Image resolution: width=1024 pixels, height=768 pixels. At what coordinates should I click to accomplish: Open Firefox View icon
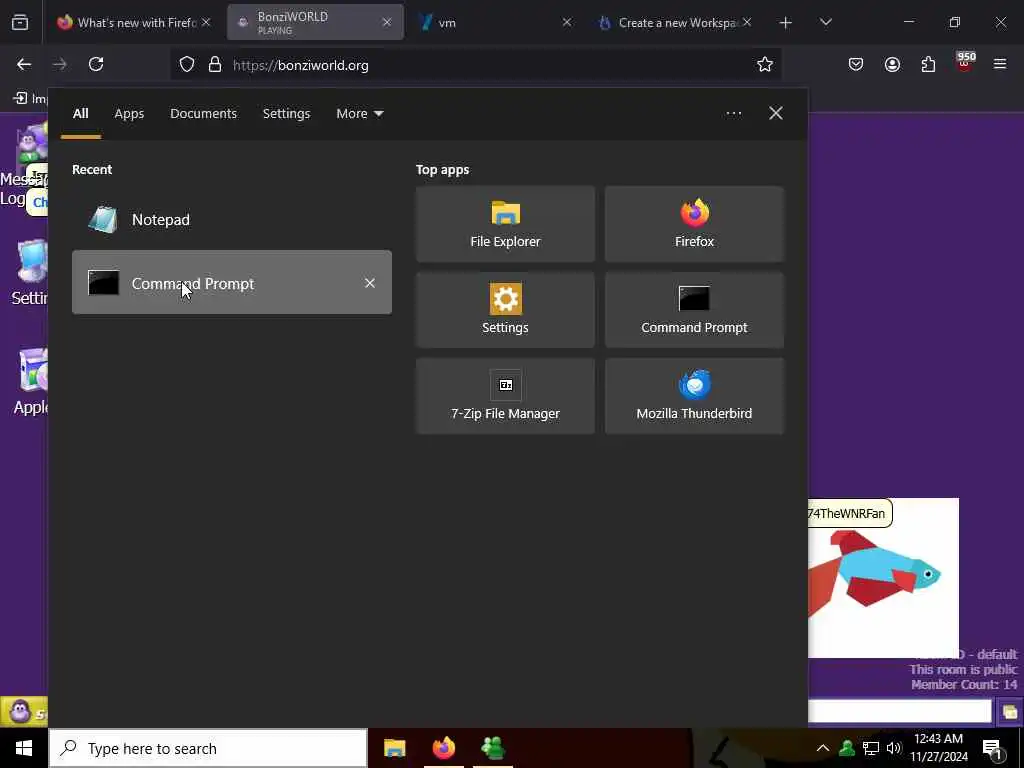coord(20,23)
